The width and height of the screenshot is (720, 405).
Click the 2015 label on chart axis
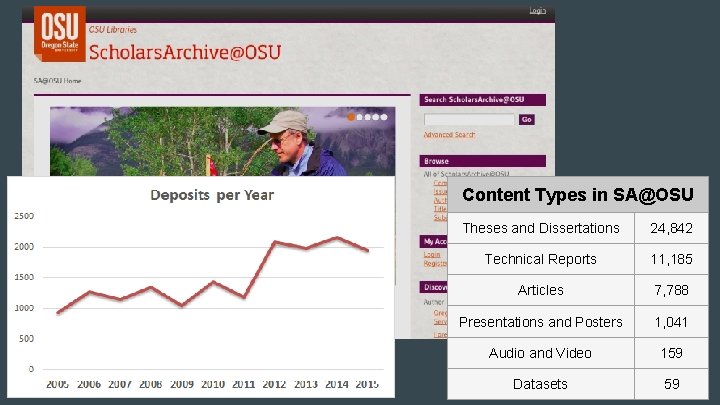[x=367, y=384]
